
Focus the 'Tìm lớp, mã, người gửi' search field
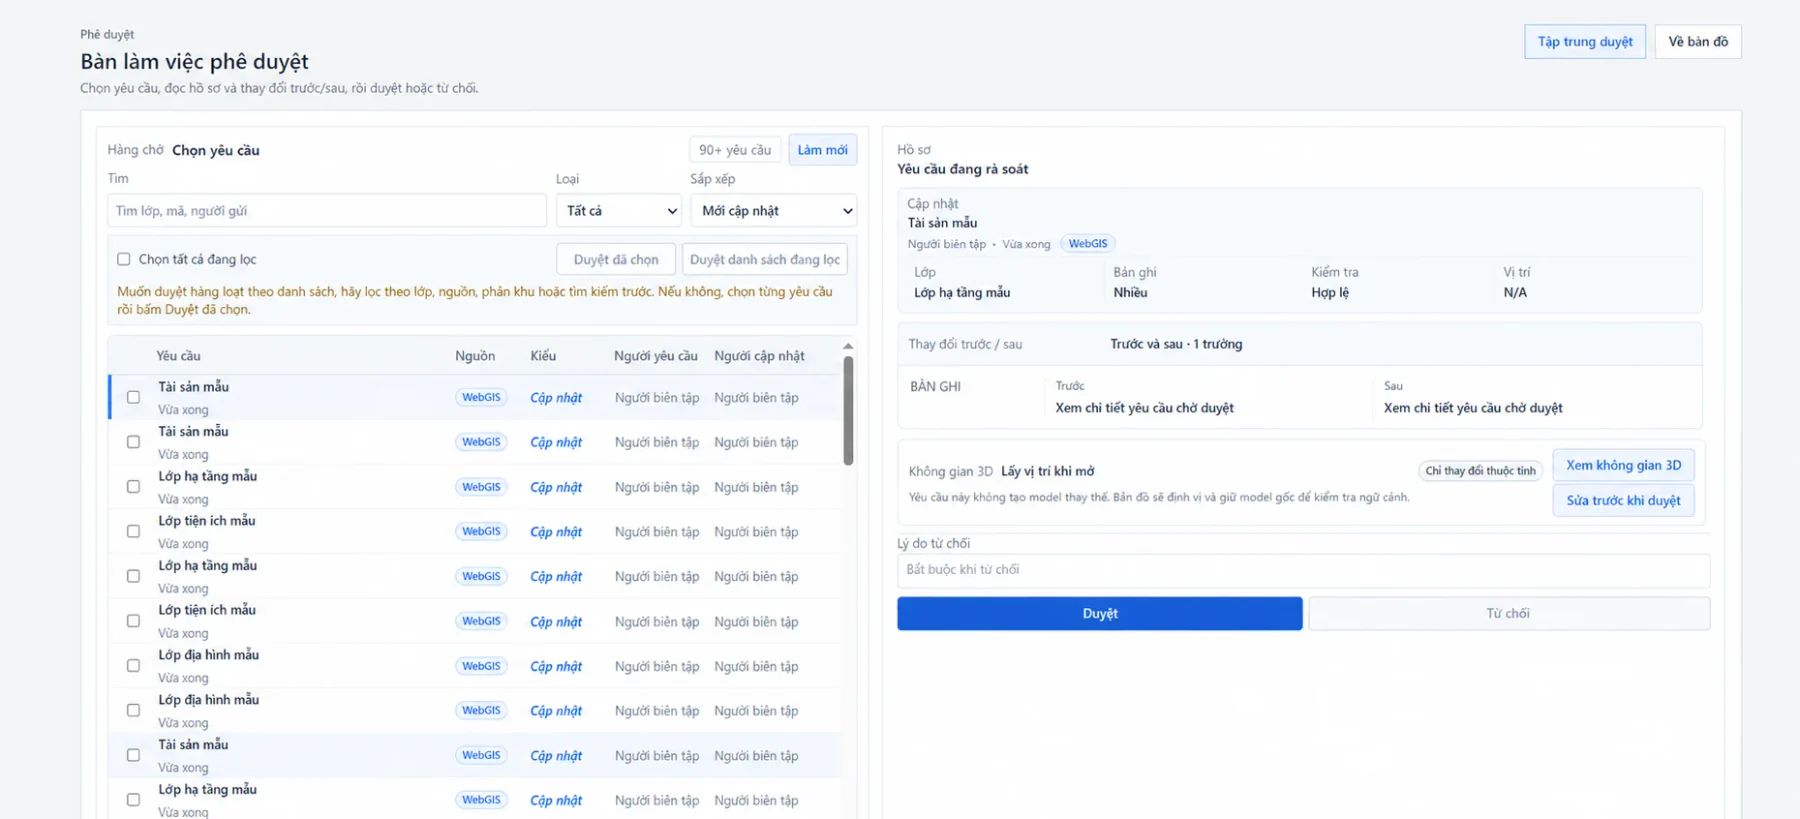click(327, 211)
